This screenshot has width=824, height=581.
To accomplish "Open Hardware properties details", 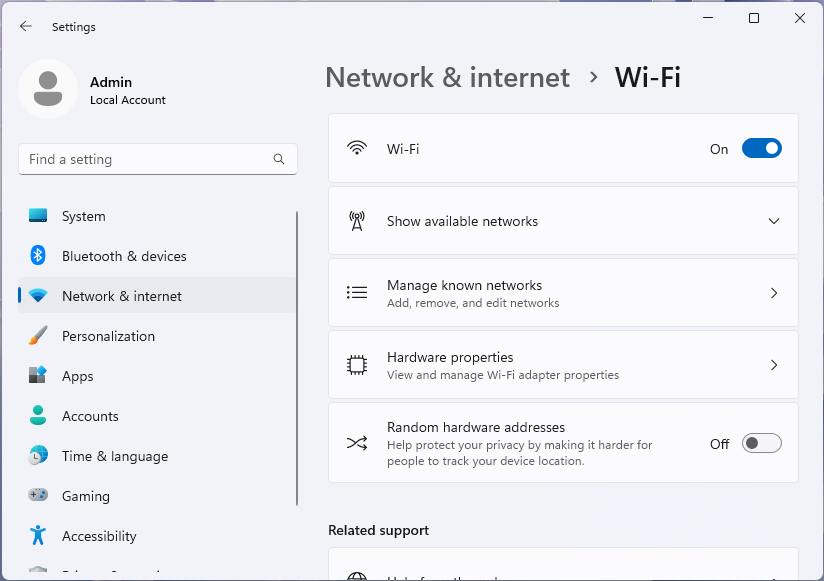I will point(563,365).
